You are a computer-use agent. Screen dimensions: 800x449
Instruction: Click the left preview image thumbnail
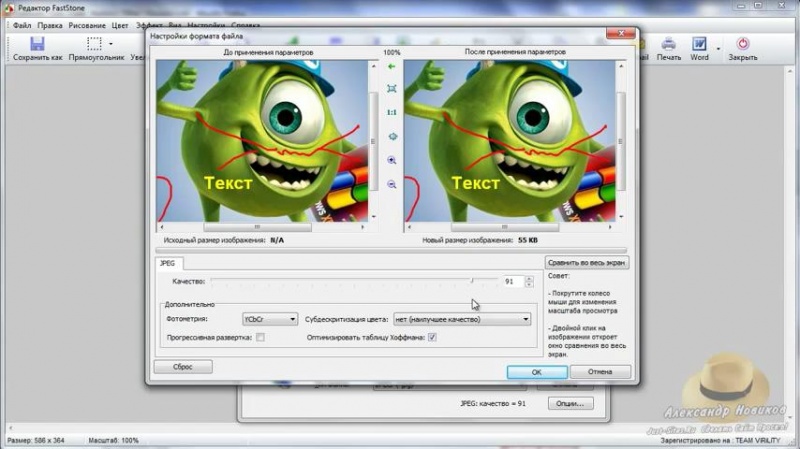262,141
